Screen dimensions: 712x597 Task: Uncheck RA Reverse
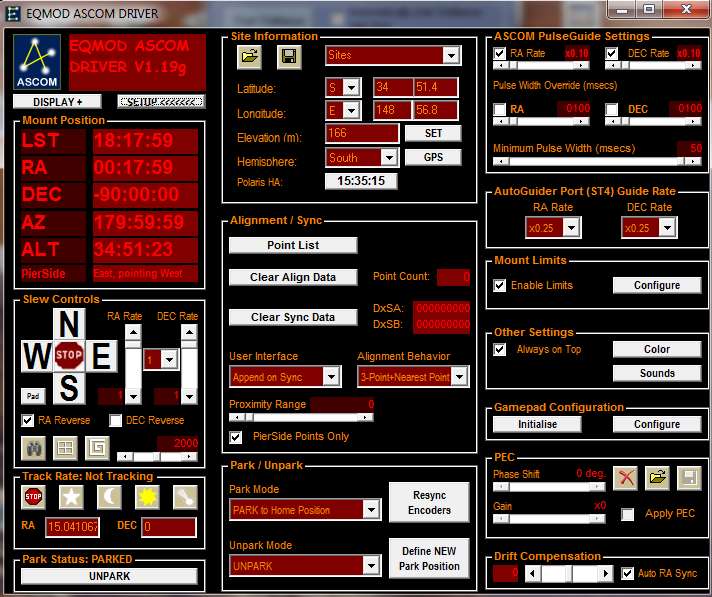coord(27,420)
